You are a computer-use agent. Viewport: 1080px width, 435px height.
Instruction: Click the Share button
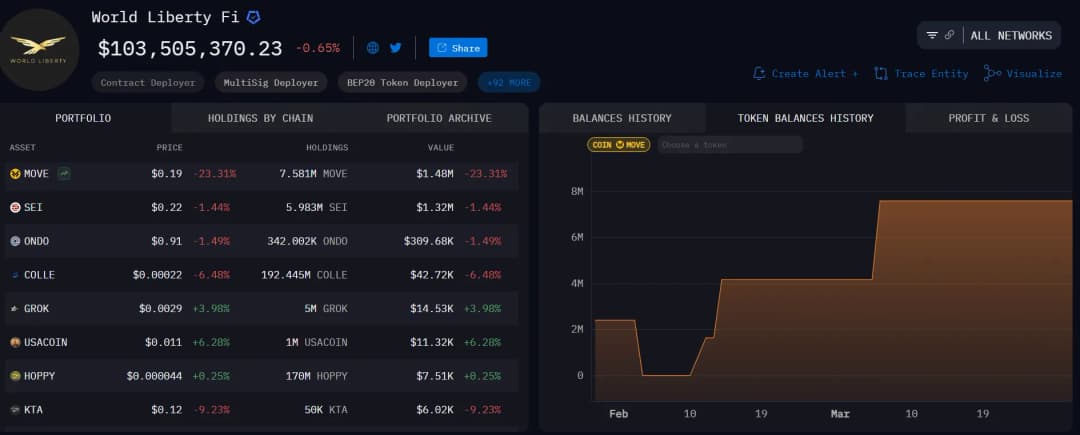click(458, 47)
